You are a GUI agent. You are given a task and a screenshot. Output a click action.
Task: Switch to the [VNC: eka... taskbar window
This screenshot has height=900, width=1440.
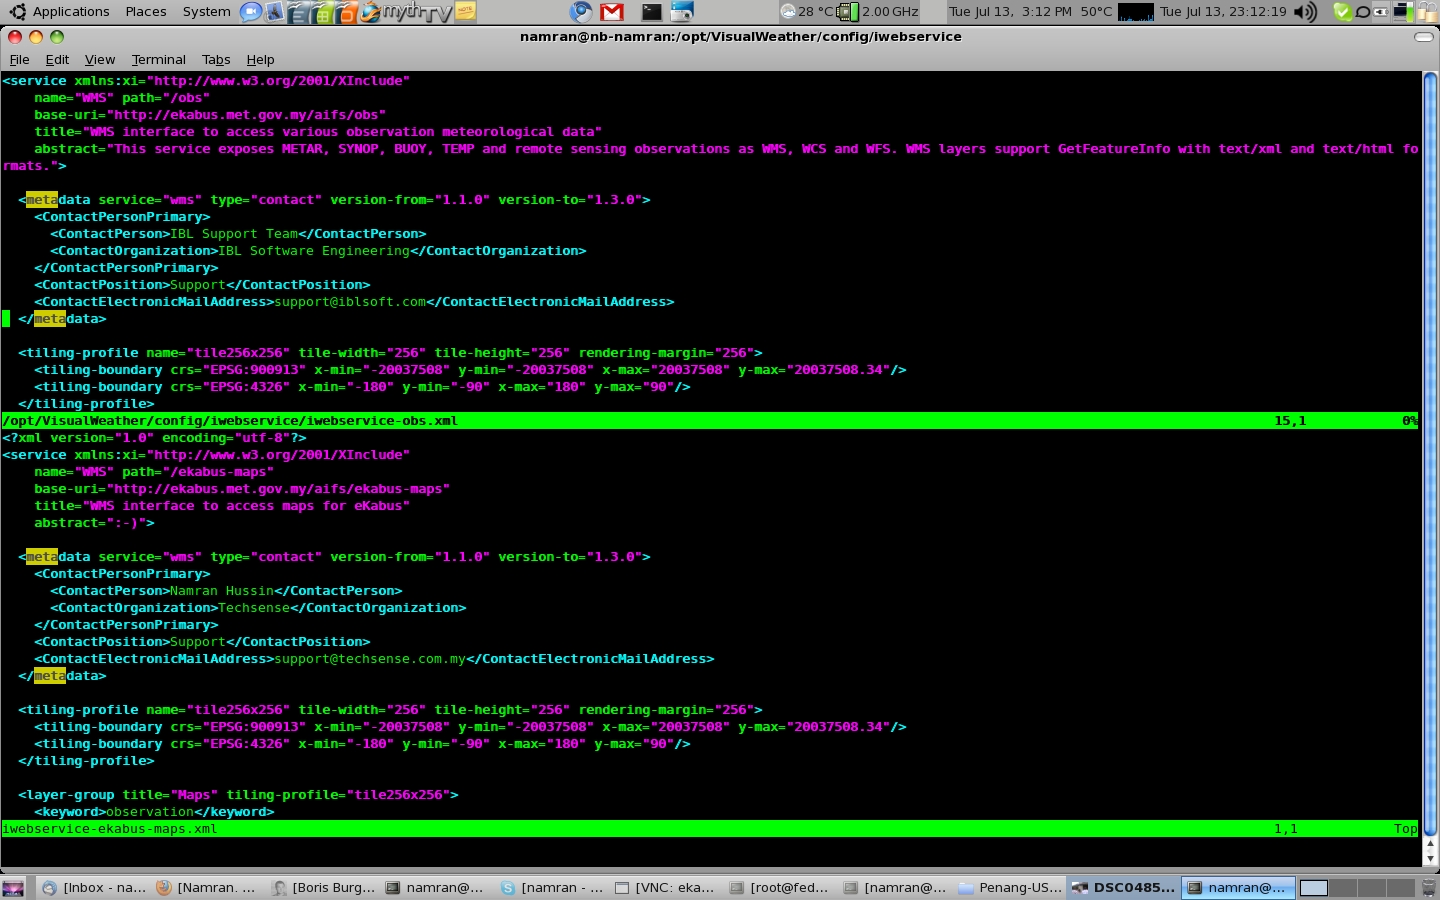(665, 888)
